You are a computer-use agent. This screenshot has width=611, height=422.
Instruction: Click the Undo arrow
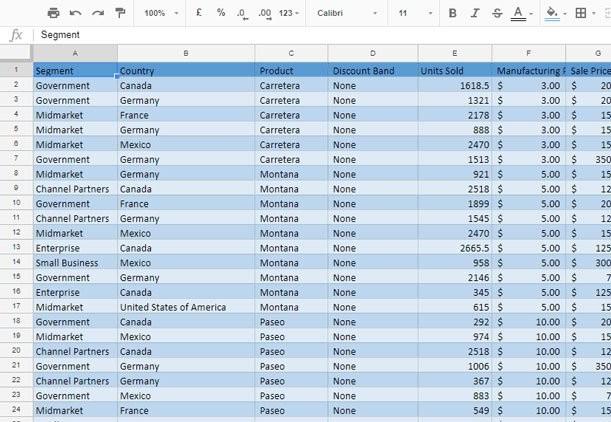75,13
